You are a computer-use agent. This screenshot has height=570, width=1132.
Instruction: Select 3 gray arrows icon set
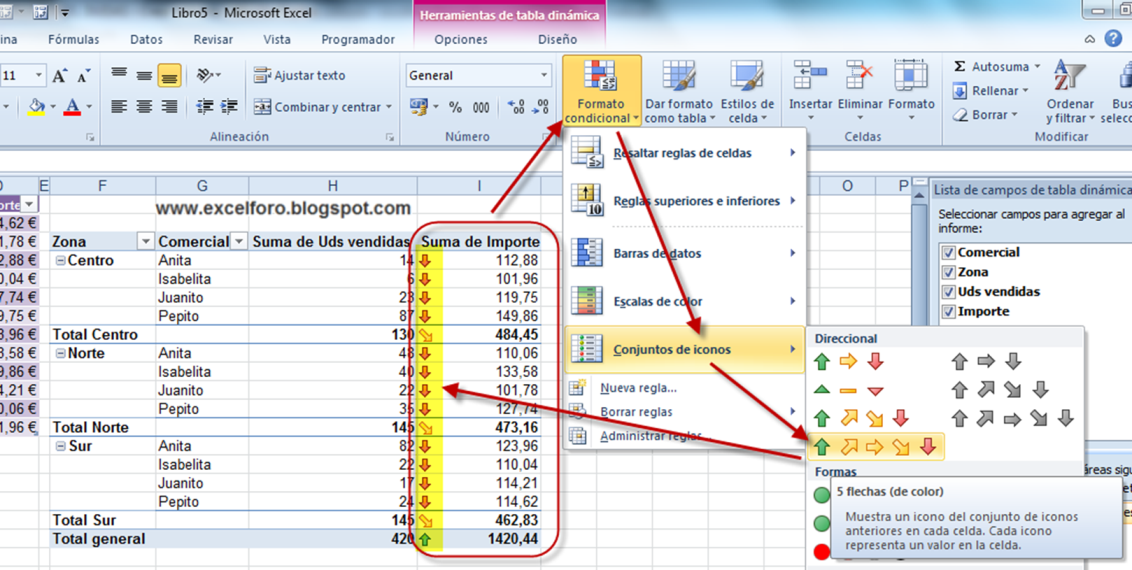point(986,361)
